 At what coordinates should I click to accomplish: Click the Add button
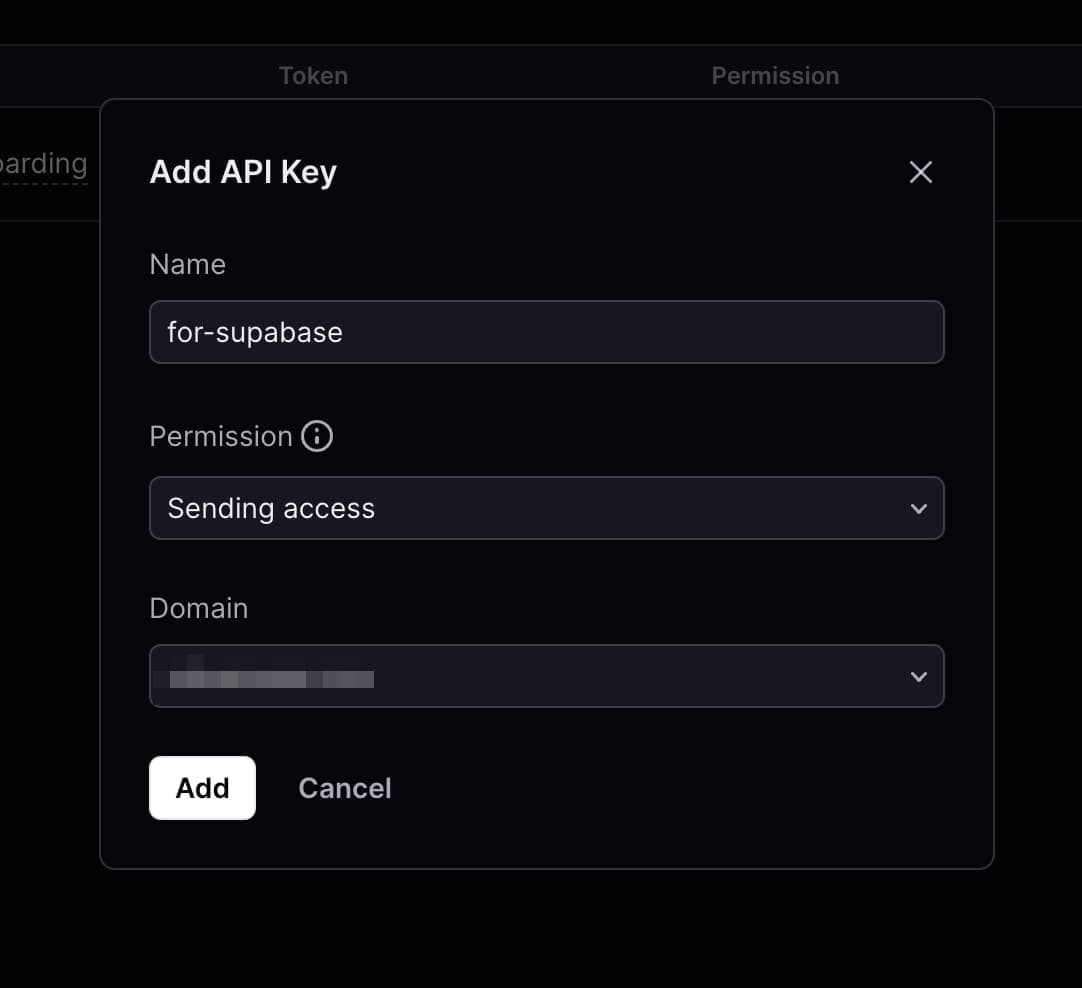[x=202, y=788]
